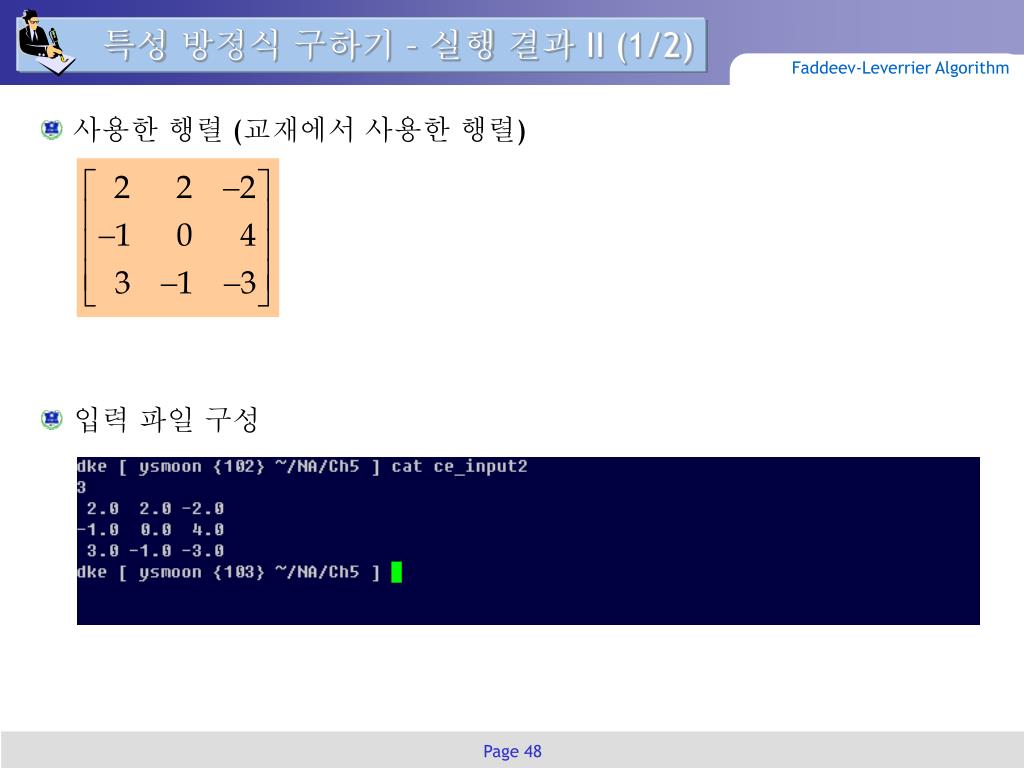The height and width of the screenshot is (768, 1024).
Task: Click the green terminal cursor block
Action: (396, 573)
